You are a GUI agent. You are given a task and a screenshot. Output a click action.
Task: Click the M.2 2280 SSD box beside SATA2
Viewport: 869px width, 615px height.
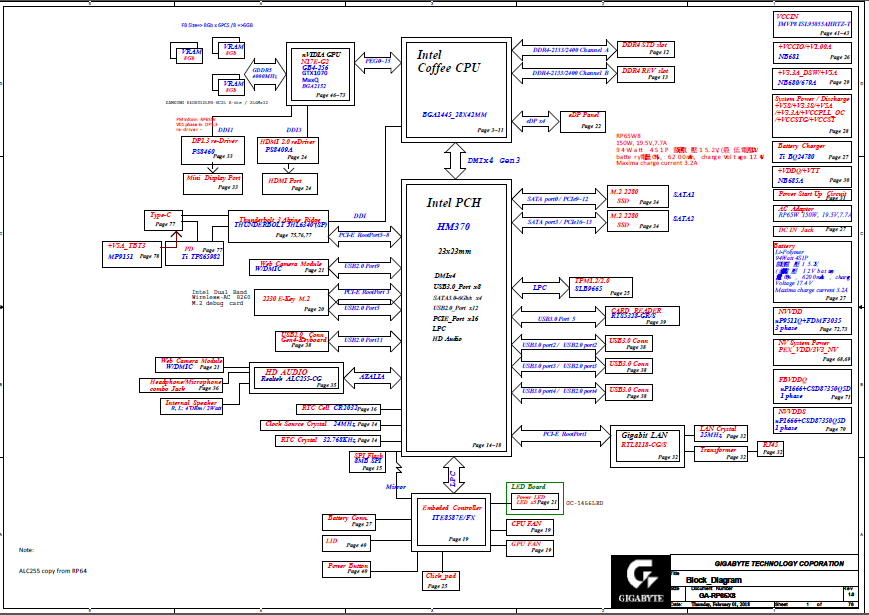click(x=638, y=221)
